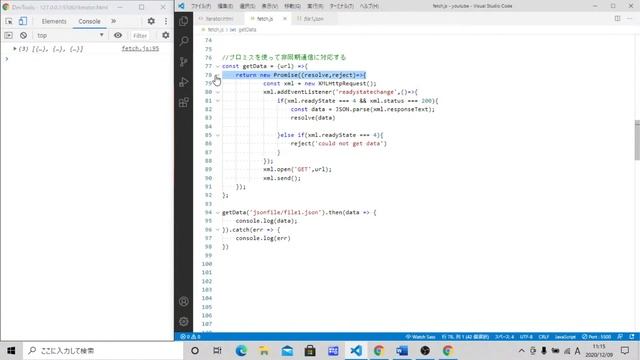Collapse the addEventListener callback at line 80
Viewport: 640px width, 360px height.
(x=218, y=92)
